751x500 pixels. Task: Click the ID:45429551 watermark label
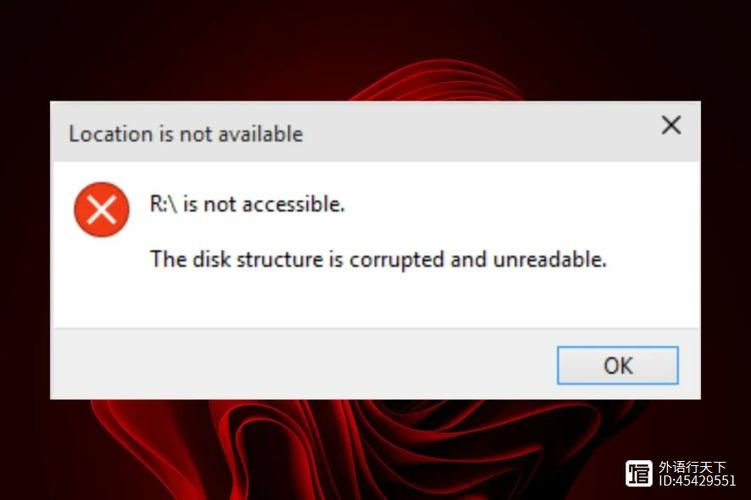click(697, 481)
